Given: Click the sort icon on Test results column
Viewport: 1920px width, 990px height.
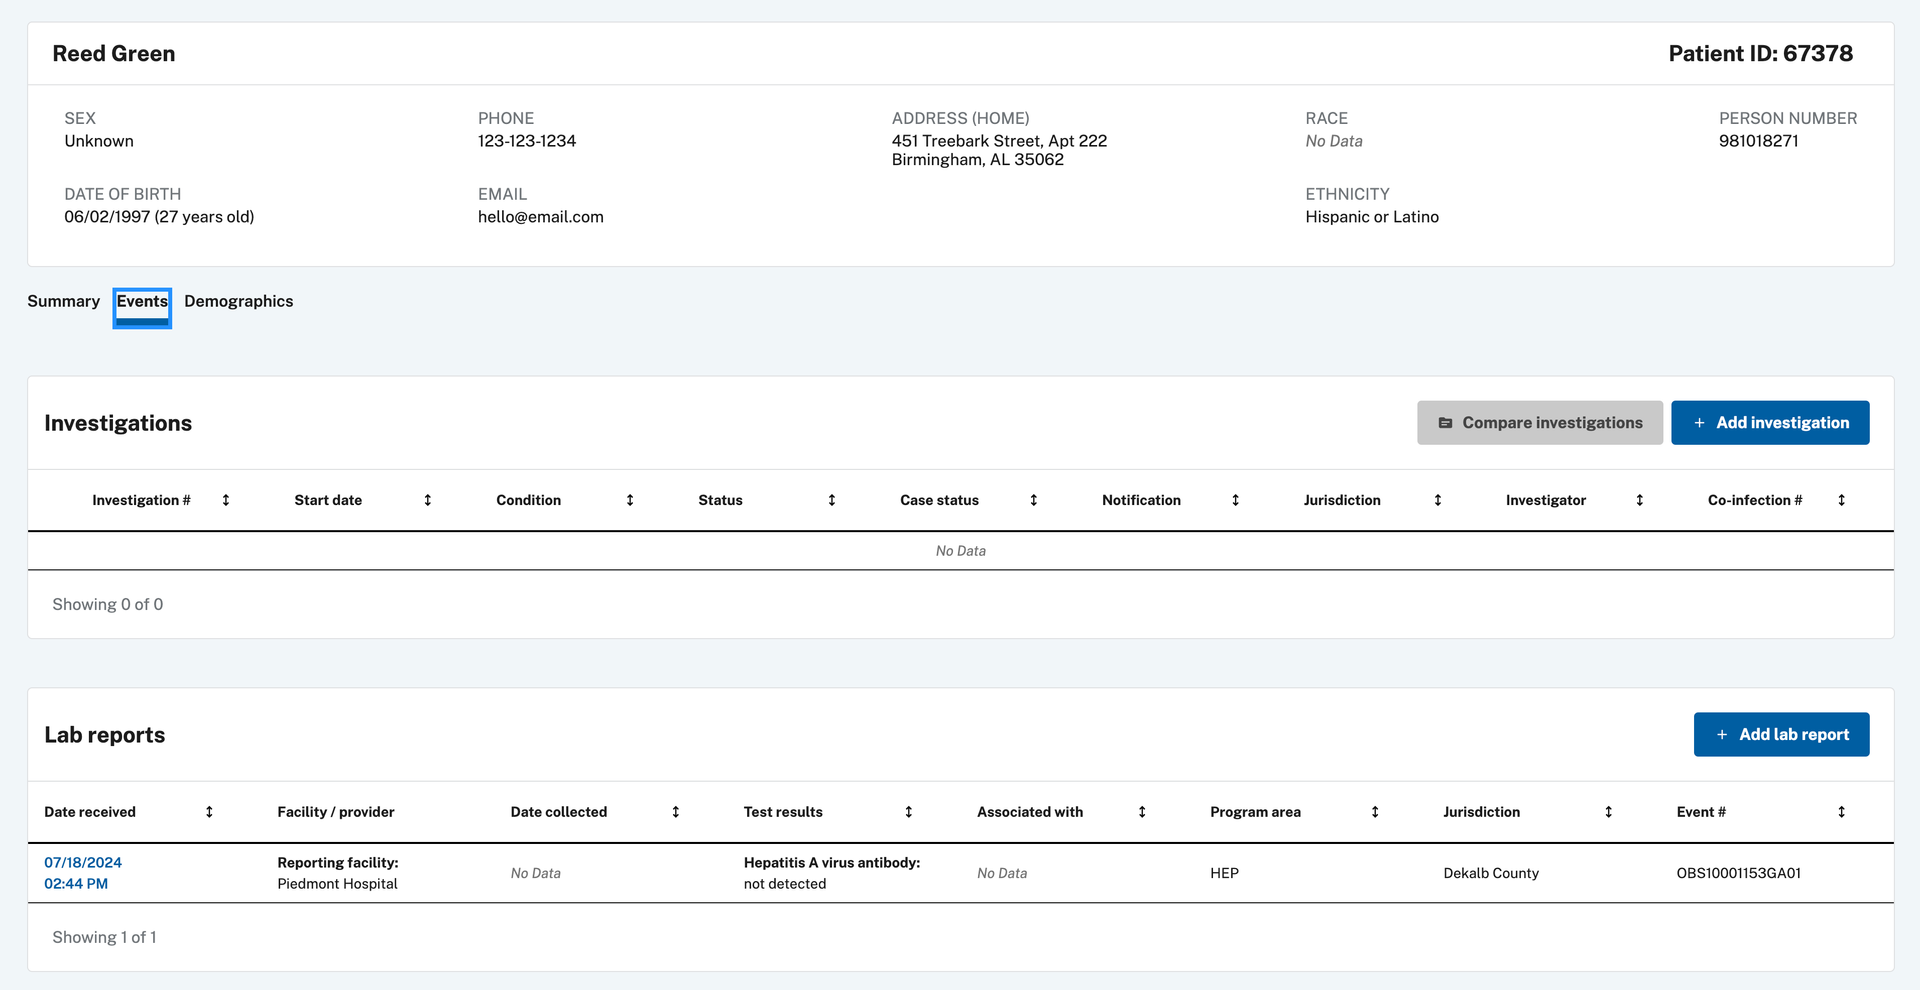Looking at the screenshot, I should point(908,812).
